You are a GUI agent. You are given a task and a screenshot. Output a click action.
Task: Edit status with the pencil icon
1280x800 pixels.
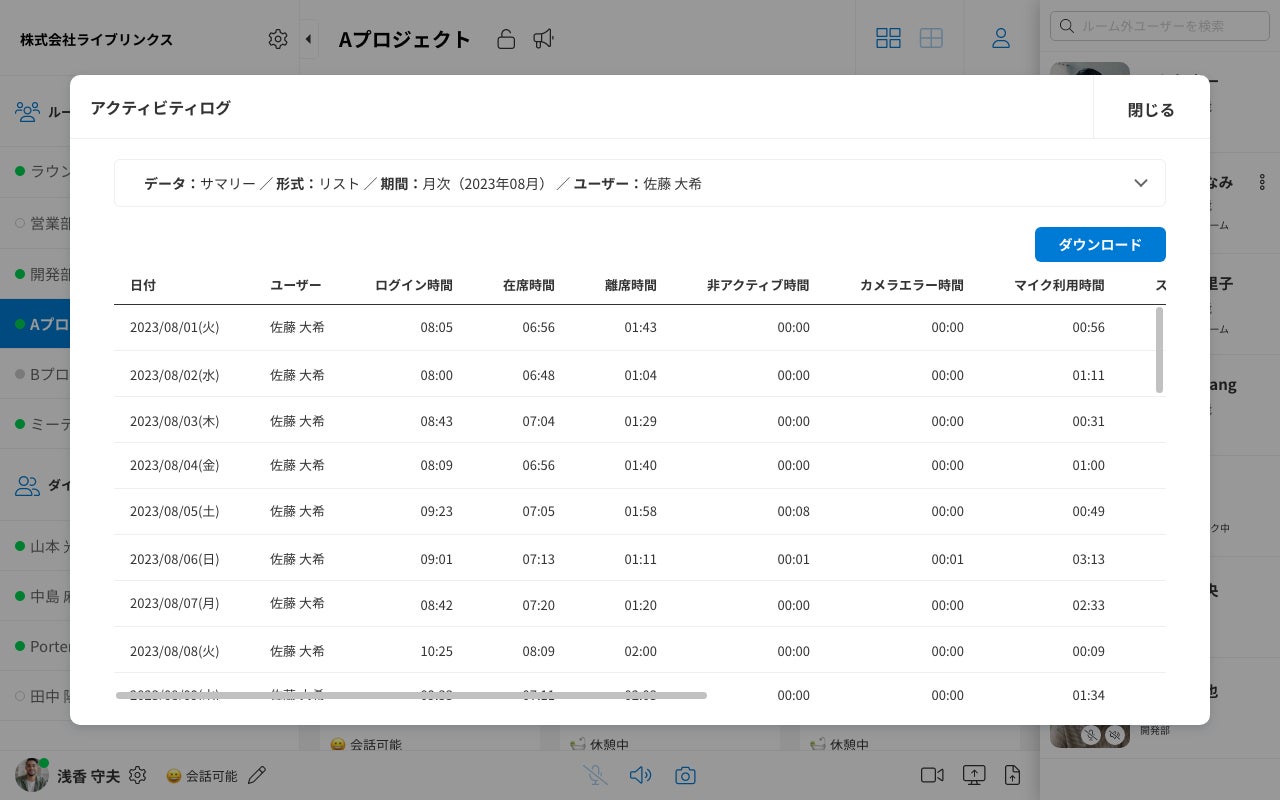(x=257, y=775)
